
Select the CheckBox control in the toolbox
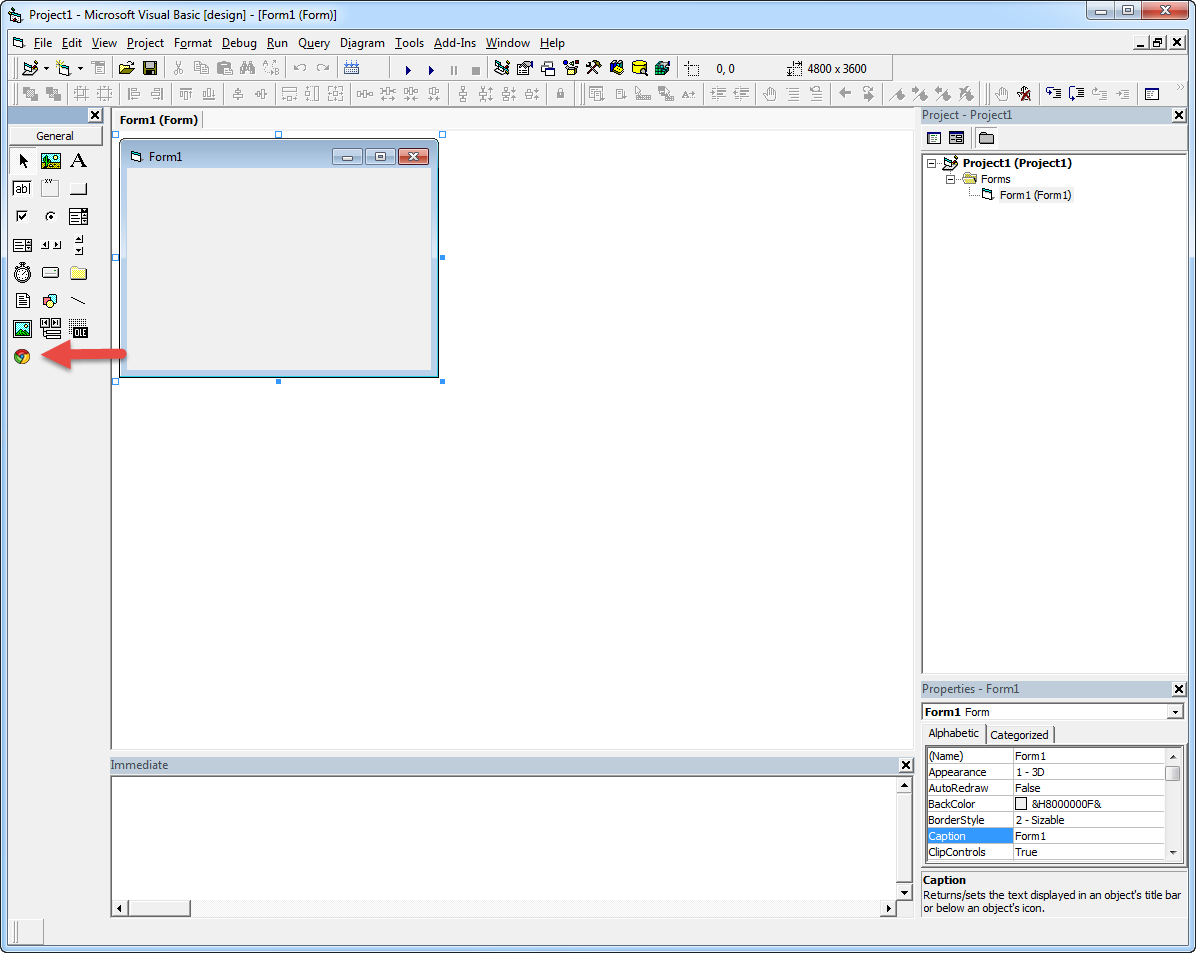(x=21, y=216)
